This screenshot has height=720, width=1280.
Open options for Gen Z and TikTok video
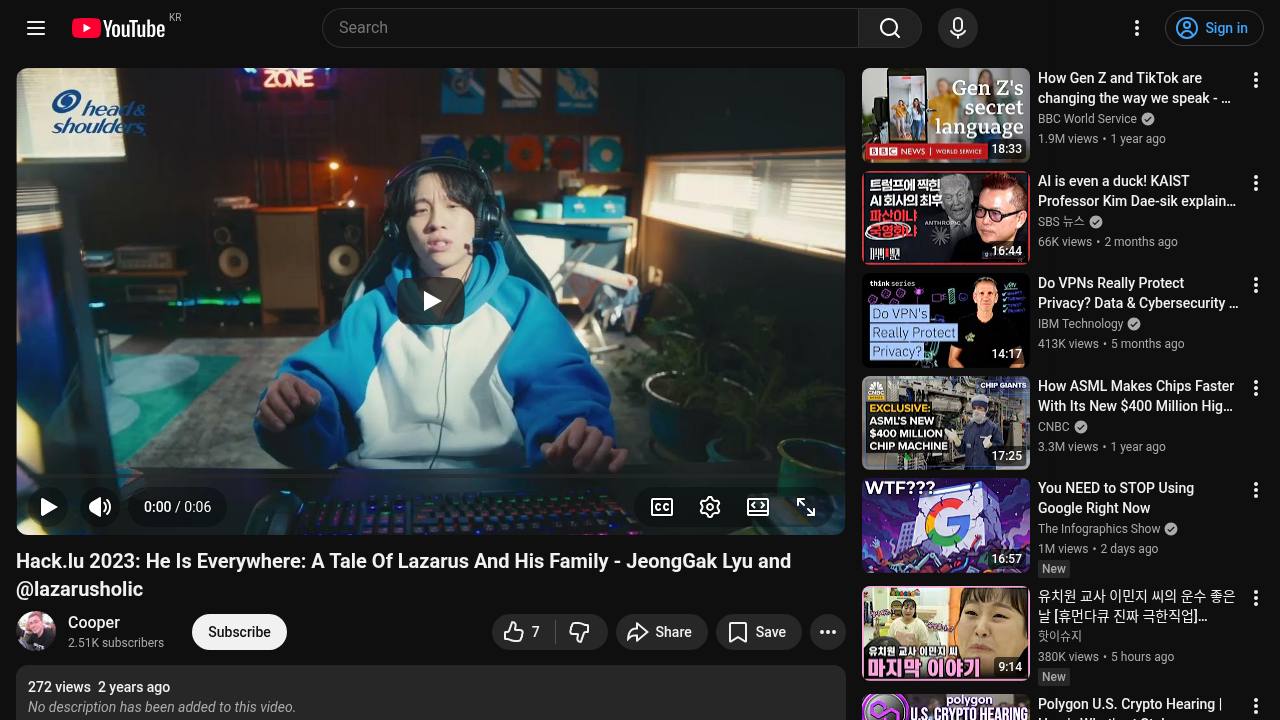(1256, 80)
